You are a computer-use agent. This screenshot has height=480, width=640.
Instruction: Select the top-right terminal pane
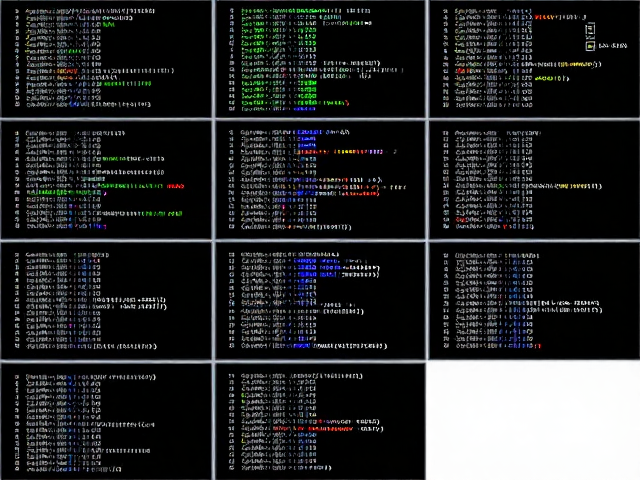534,59
